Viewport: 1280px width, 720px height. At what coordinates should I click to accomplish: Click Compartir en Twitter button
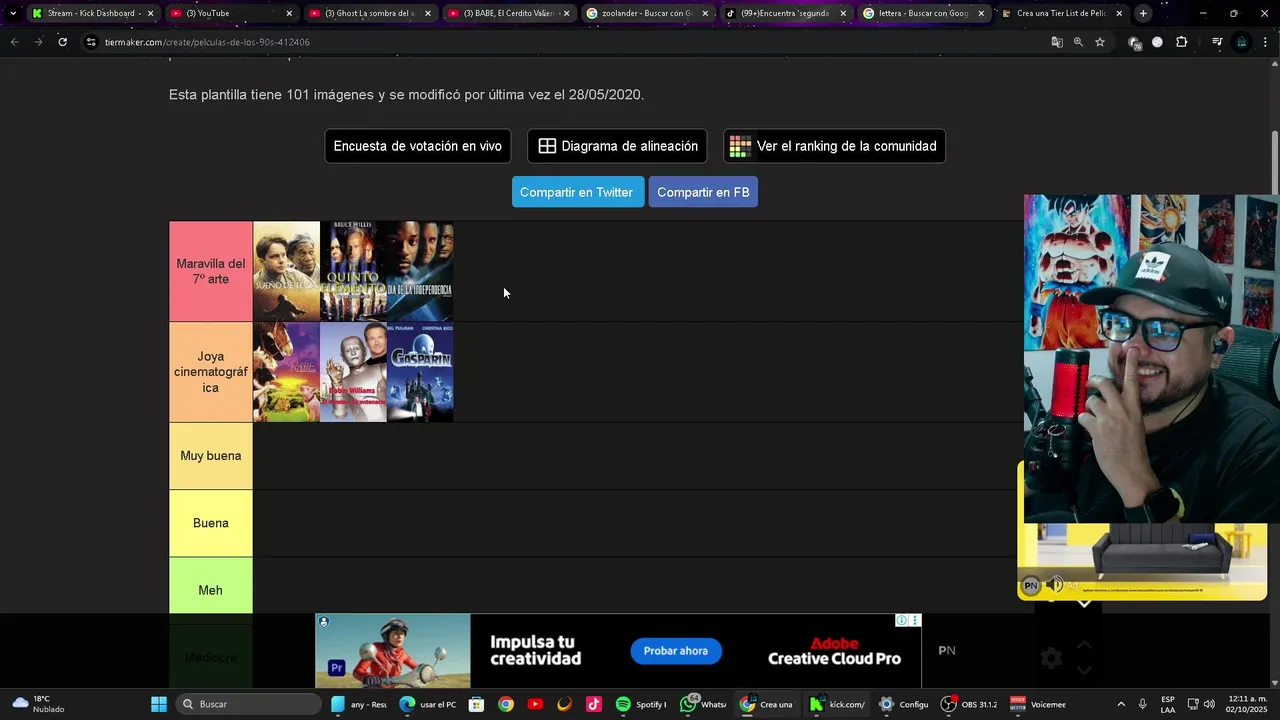[577, 192]
